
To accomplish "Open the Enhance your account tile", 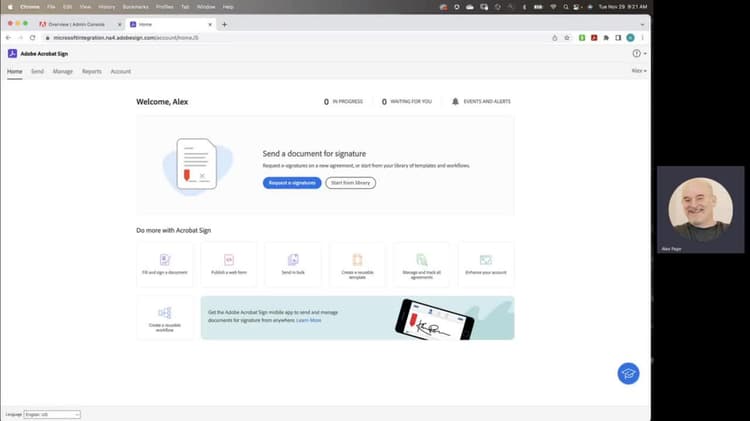I will [485, 265].
